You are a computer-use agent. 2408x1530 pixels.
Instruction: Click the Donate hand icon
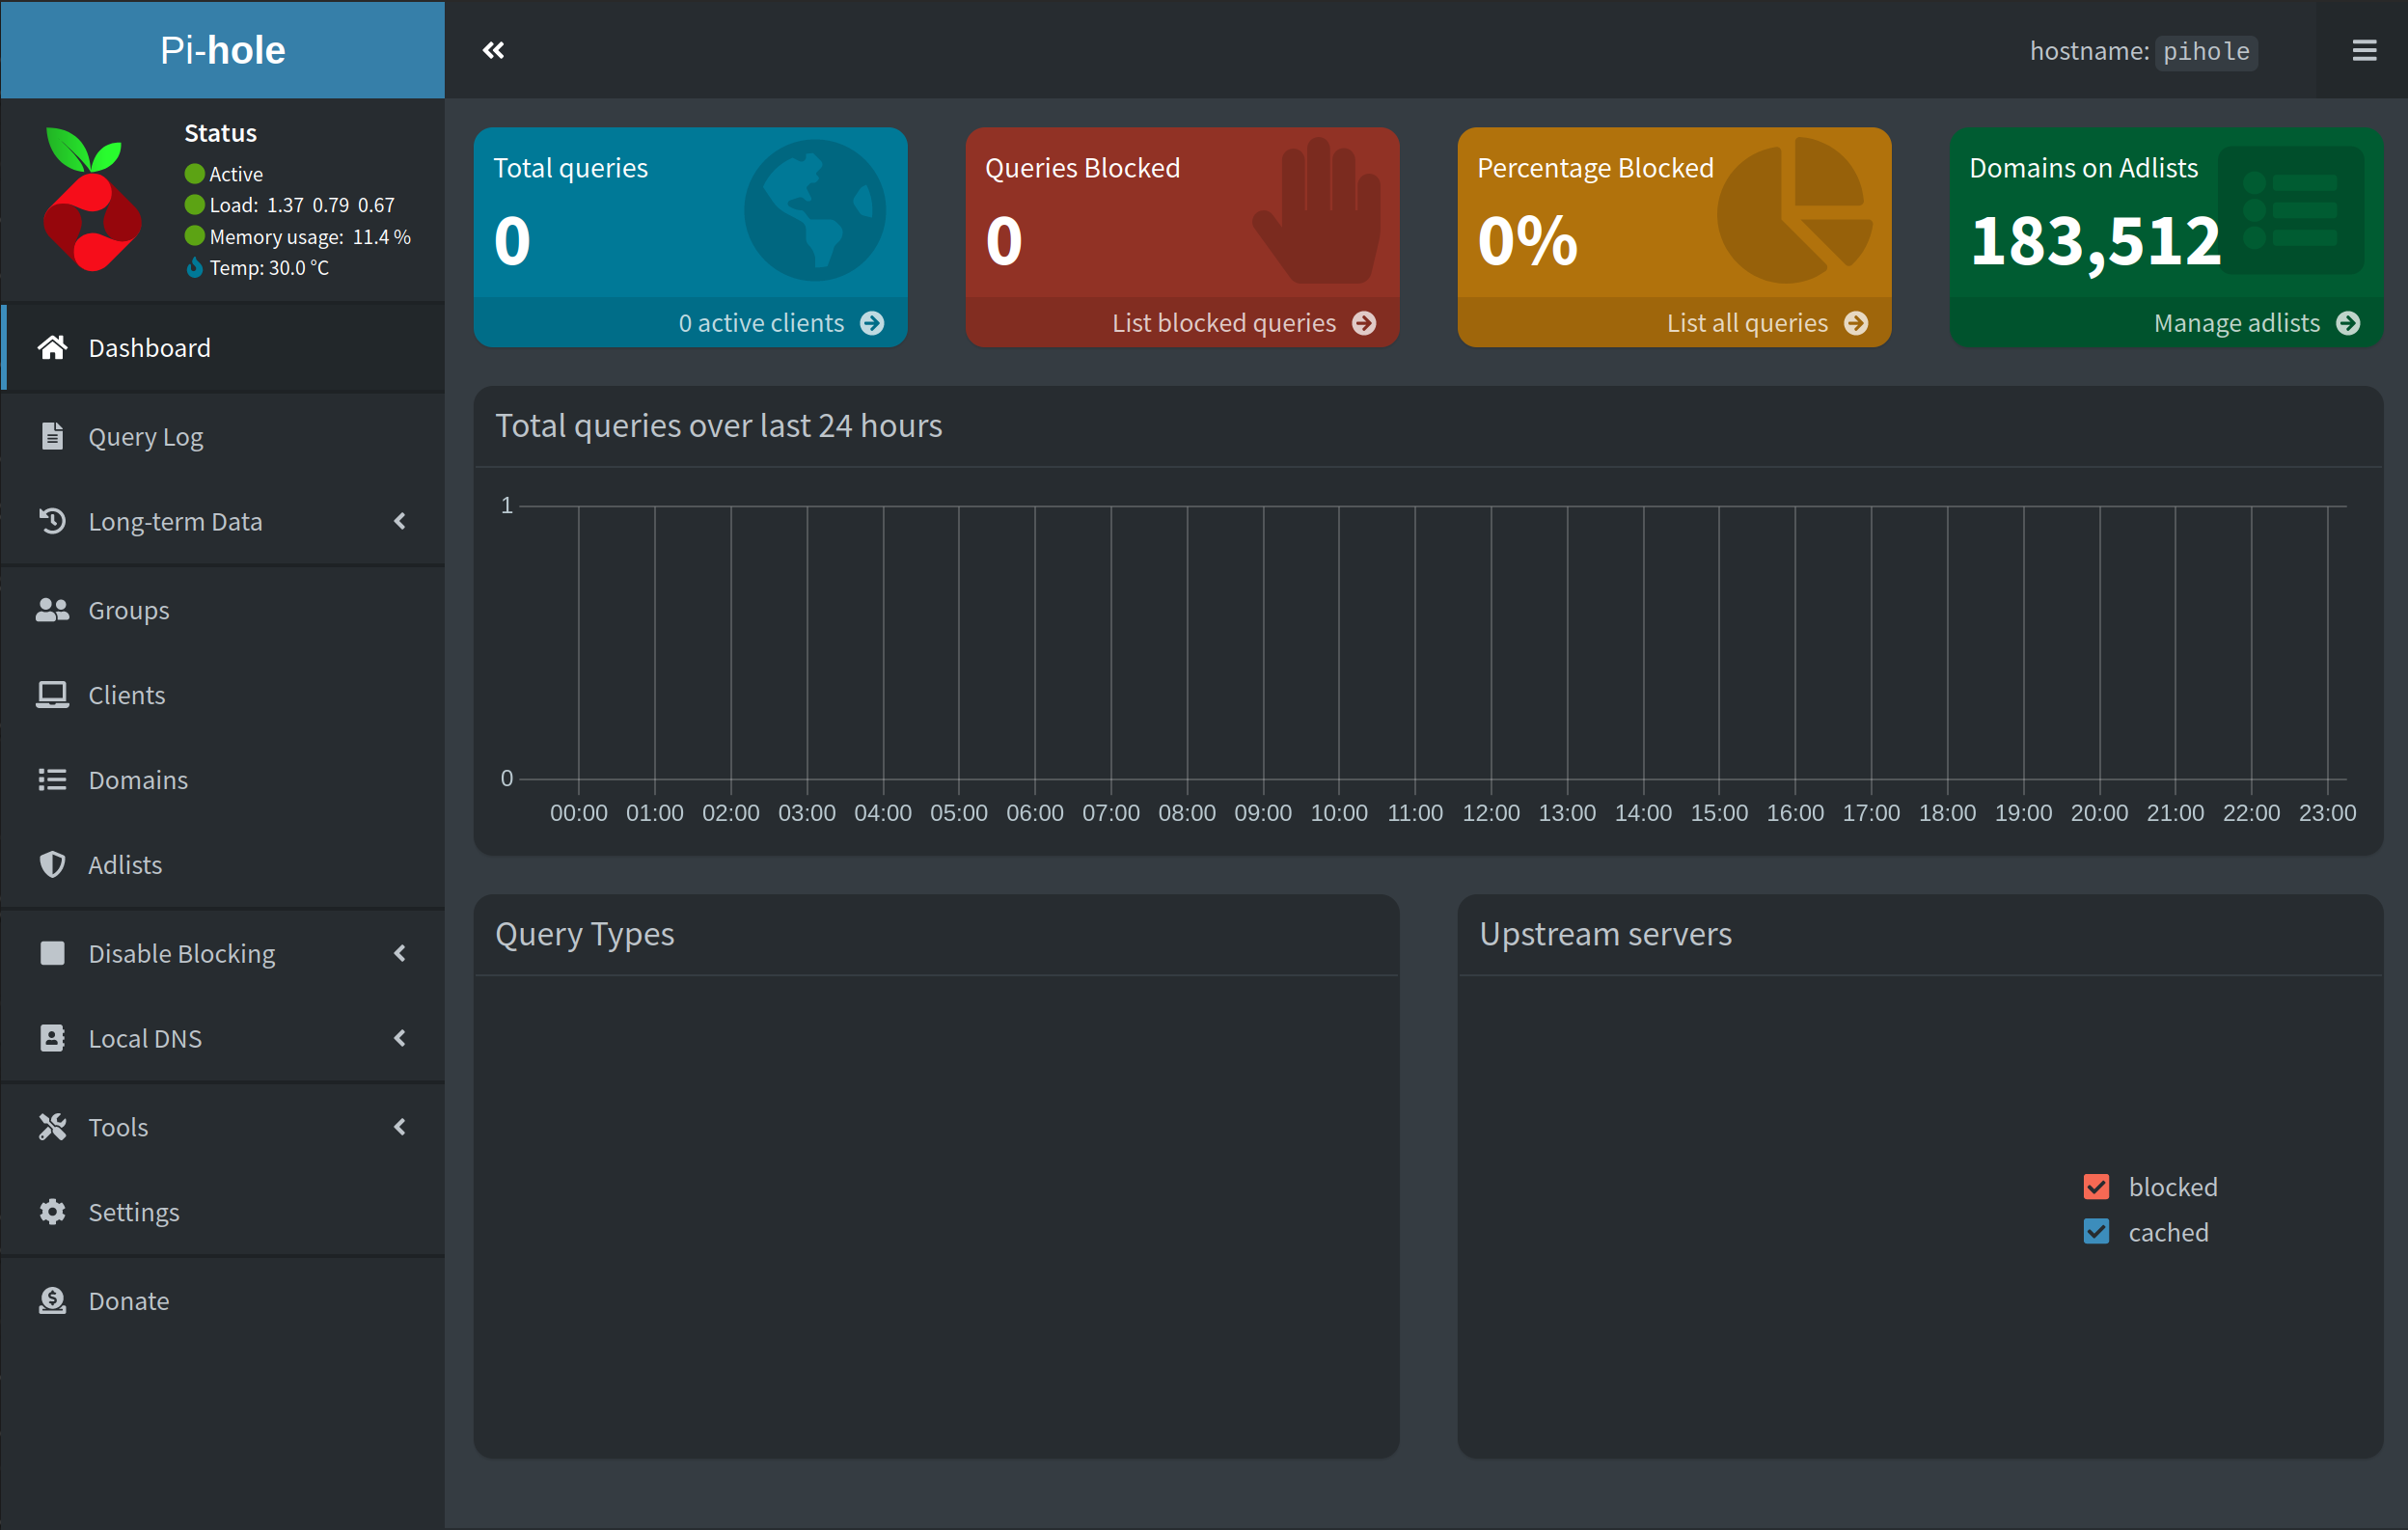click(52, 1301)
